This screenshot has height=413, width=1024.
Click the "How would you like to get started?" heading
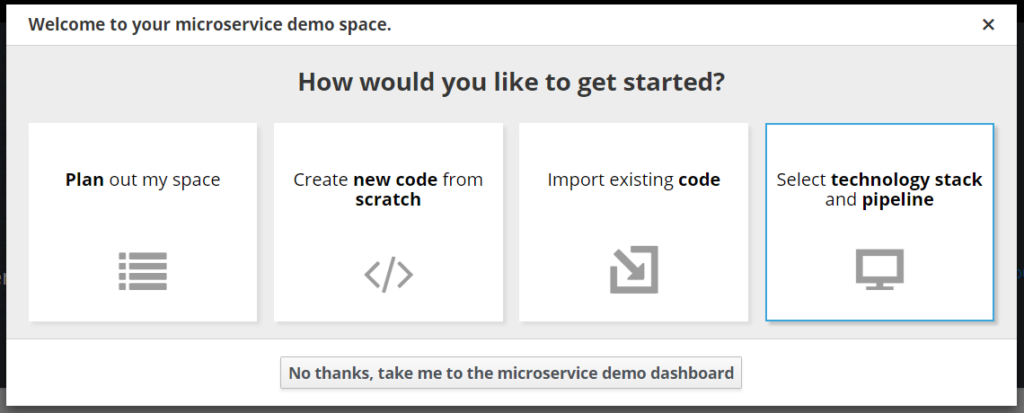pos(511,82)
